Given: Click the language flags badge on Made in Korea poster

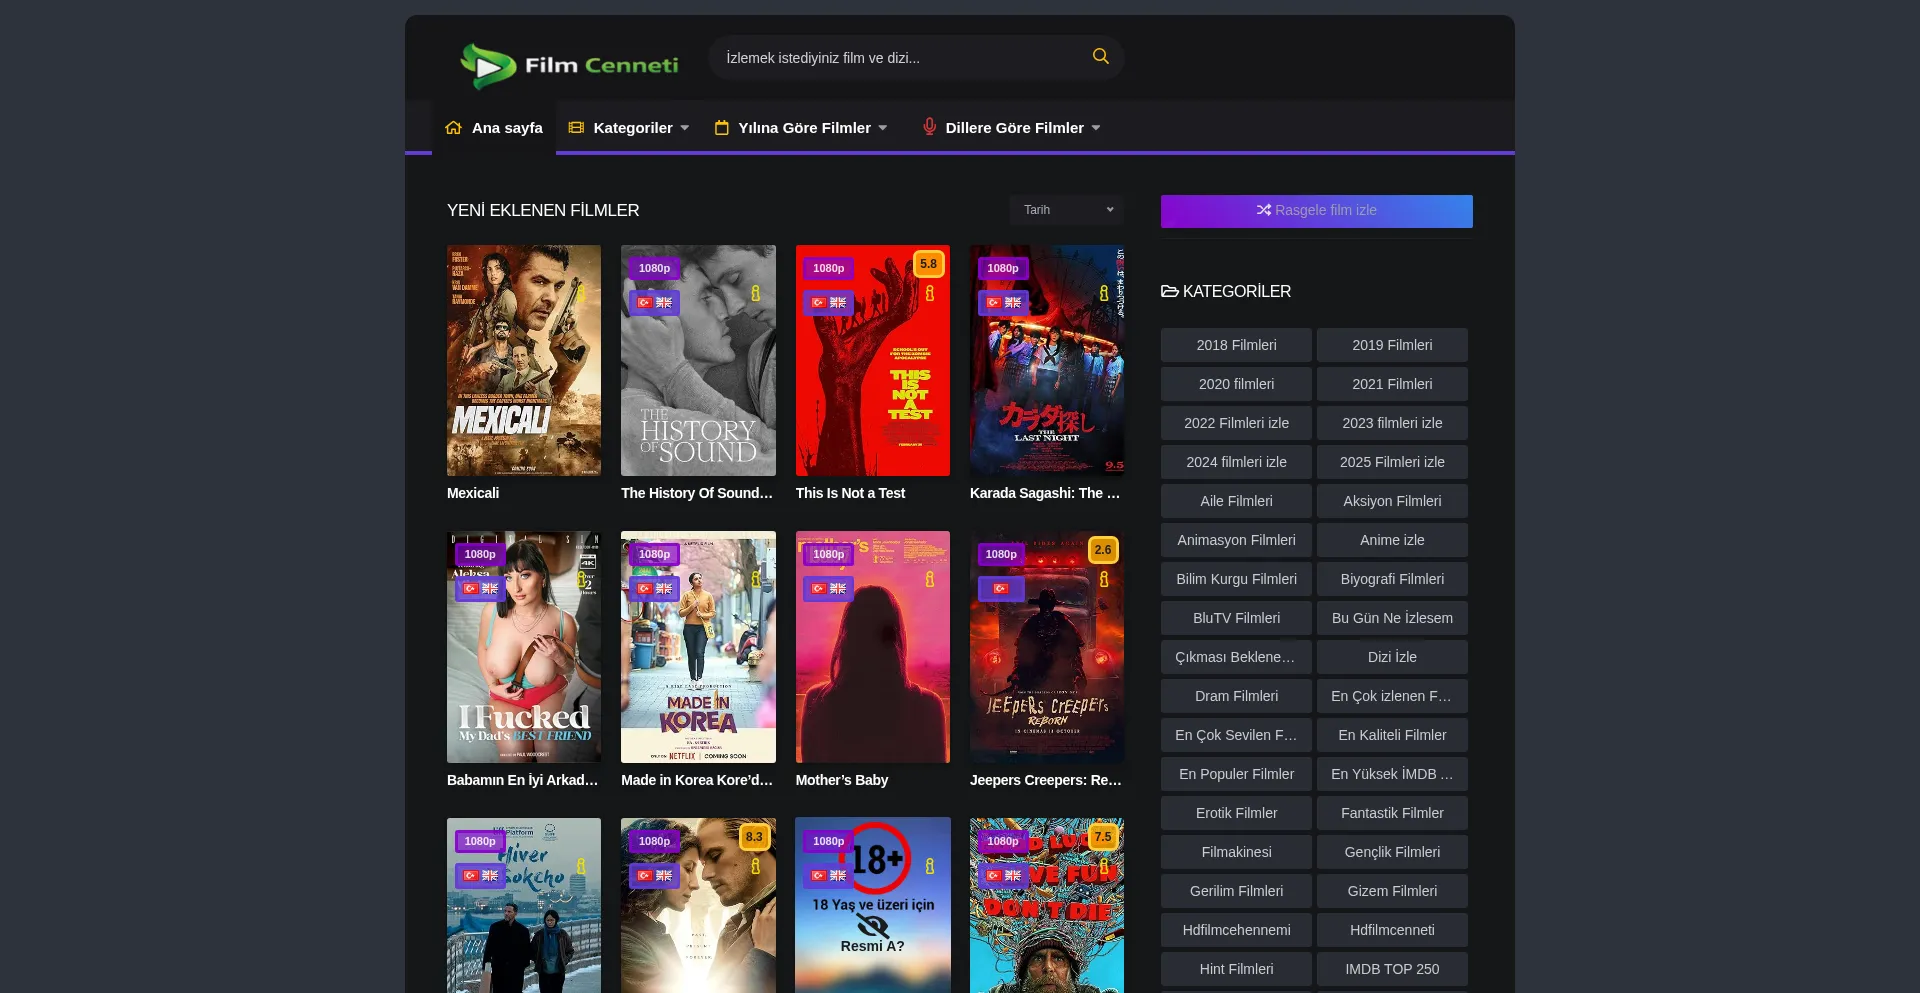Looking at the screenshot, I should pyautogui.click(x=654, y=588).
